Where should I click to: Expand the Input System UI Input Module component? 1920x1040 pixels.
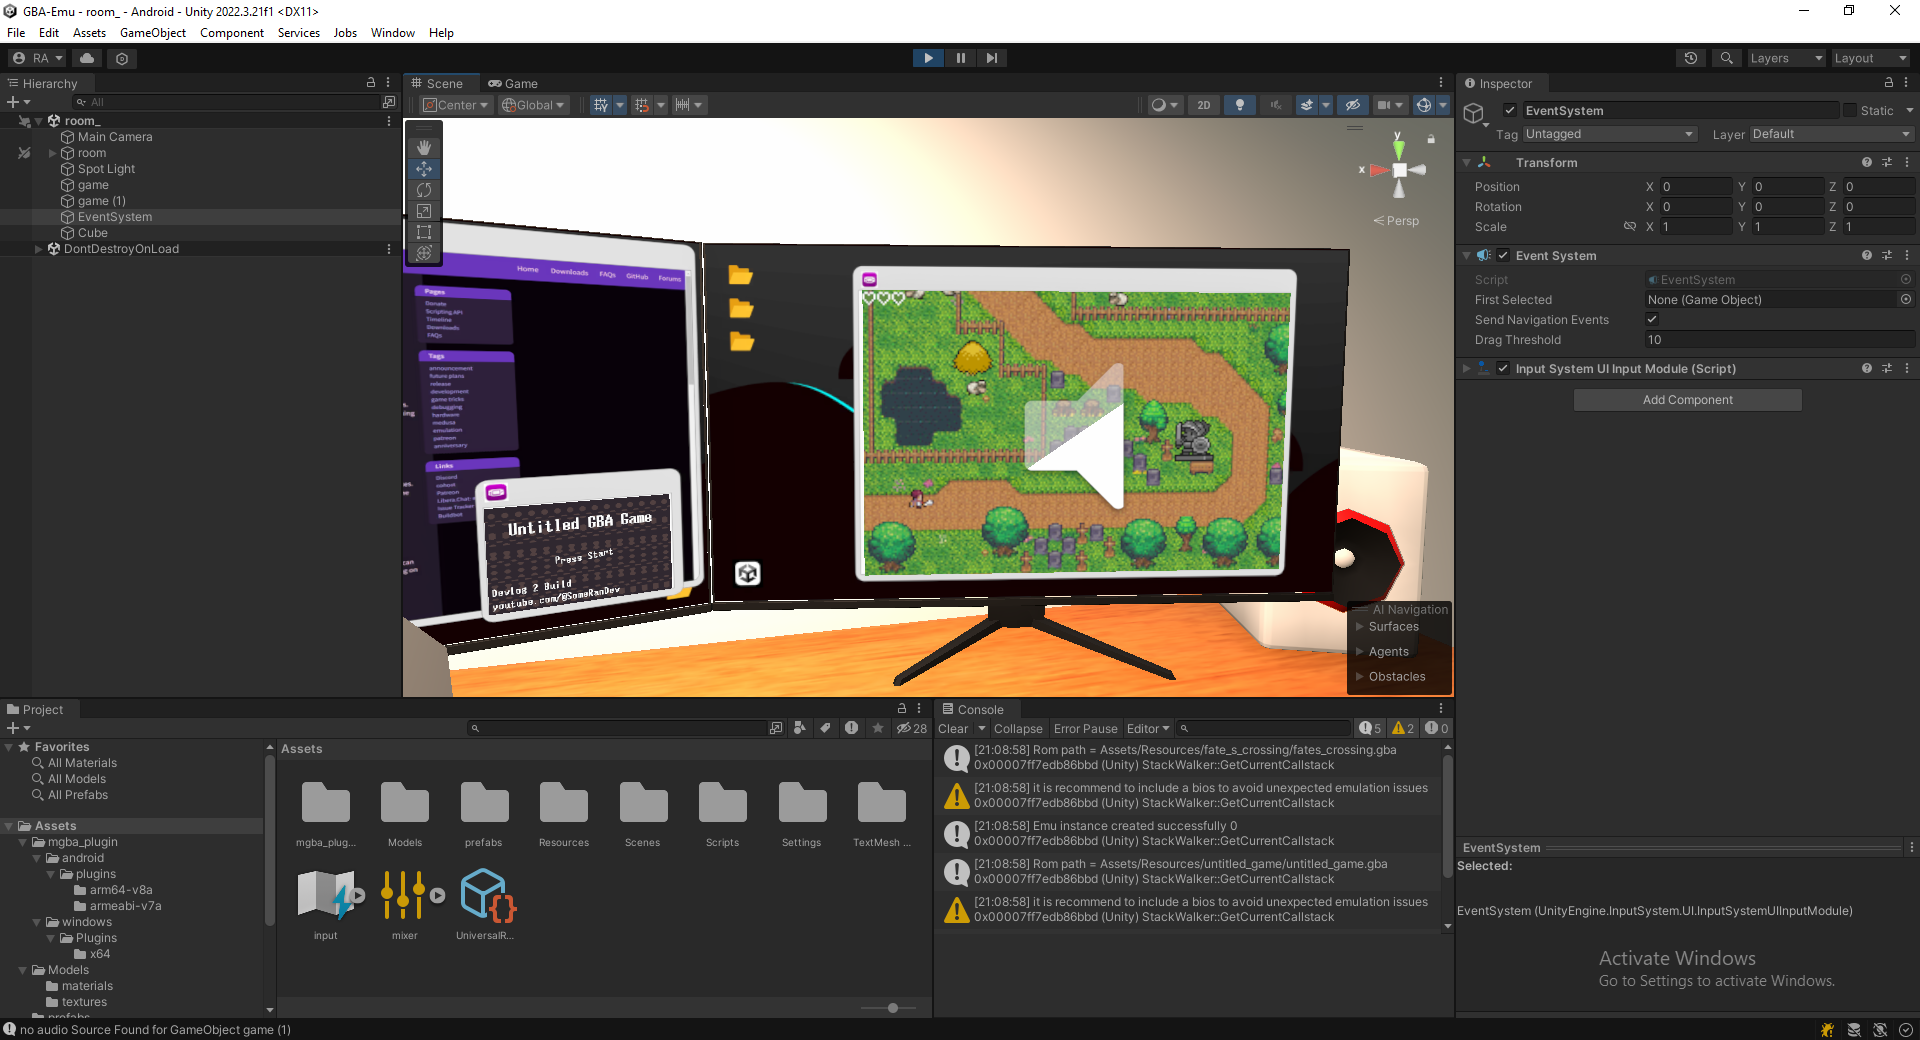tap(1466, 369)
